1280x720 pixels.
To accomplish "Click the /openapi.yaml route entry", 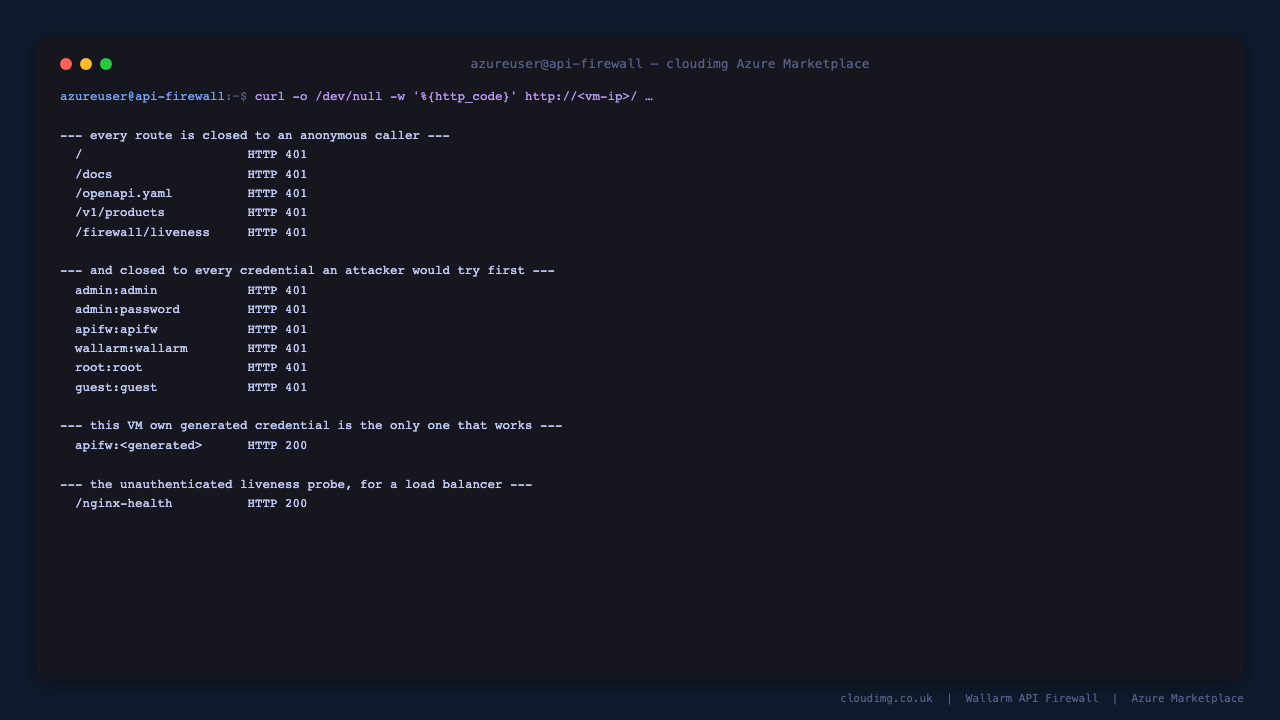I will coord(191,193).
